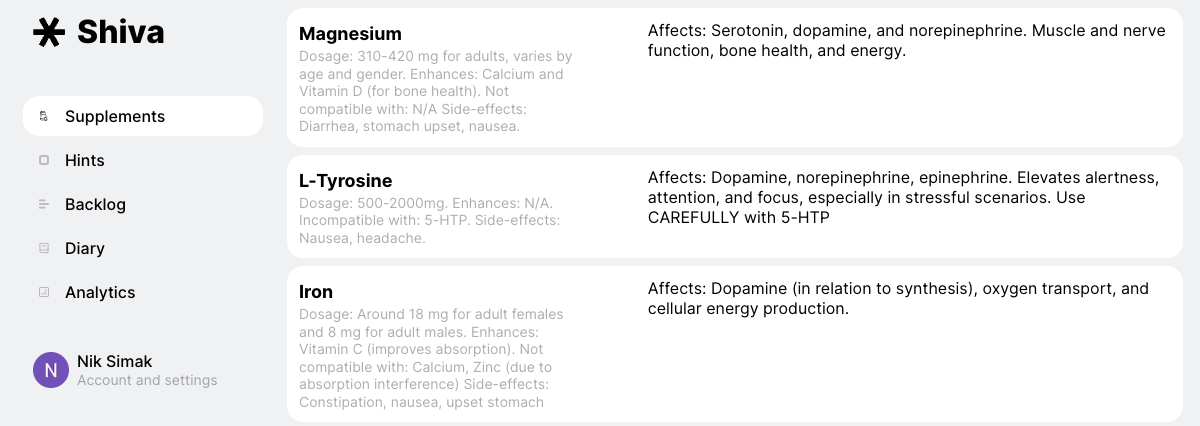Screen dimensions: 1200x426
Task: Click the Backlog list icon
Action: [x=44, y=205]
